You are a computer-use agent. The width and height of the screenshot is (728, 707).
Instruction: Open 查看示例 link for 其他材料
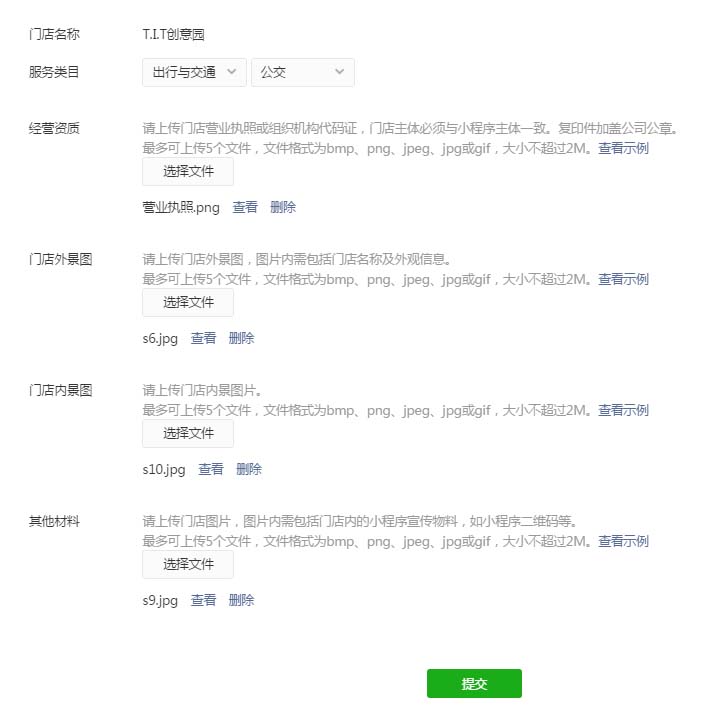coord(623,541)
